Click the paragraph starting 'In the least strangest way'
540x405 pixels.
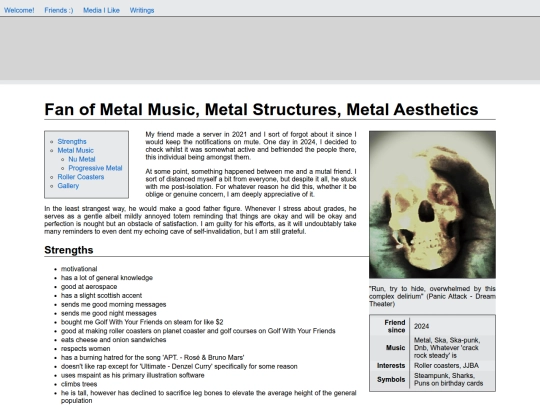(200, 220)
